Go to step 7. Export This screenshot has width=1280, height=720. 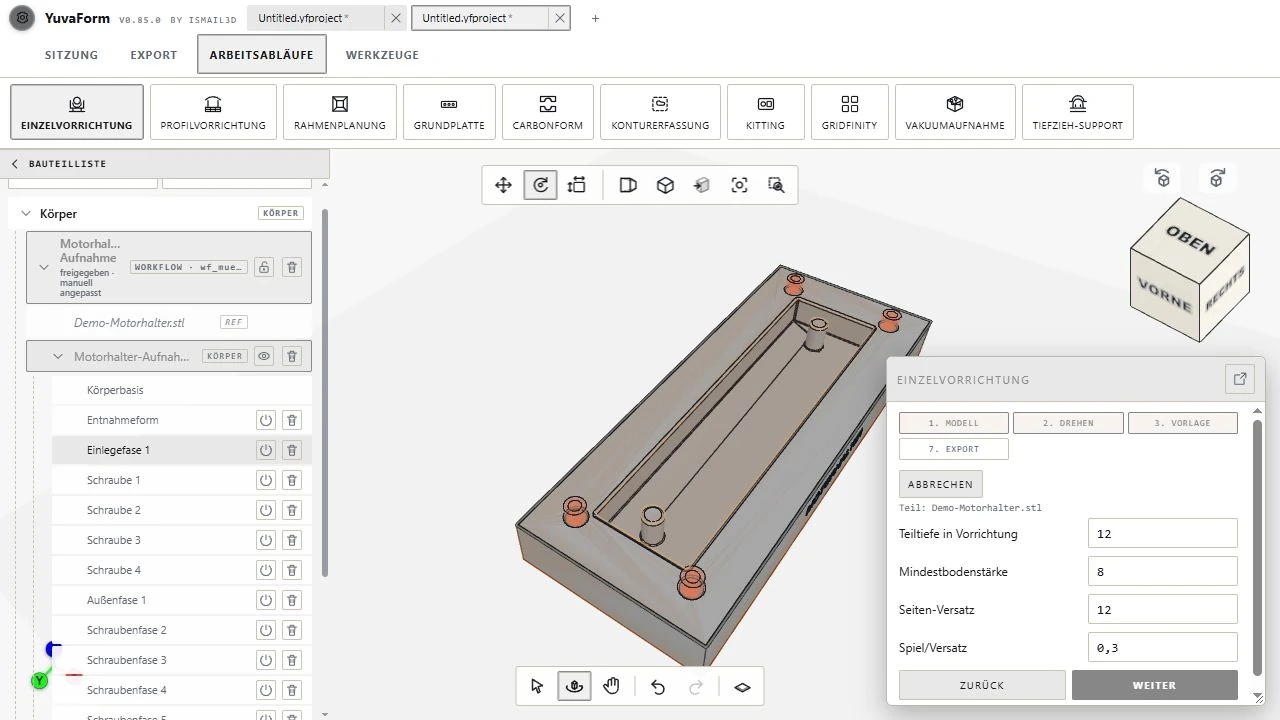(954, 449)
